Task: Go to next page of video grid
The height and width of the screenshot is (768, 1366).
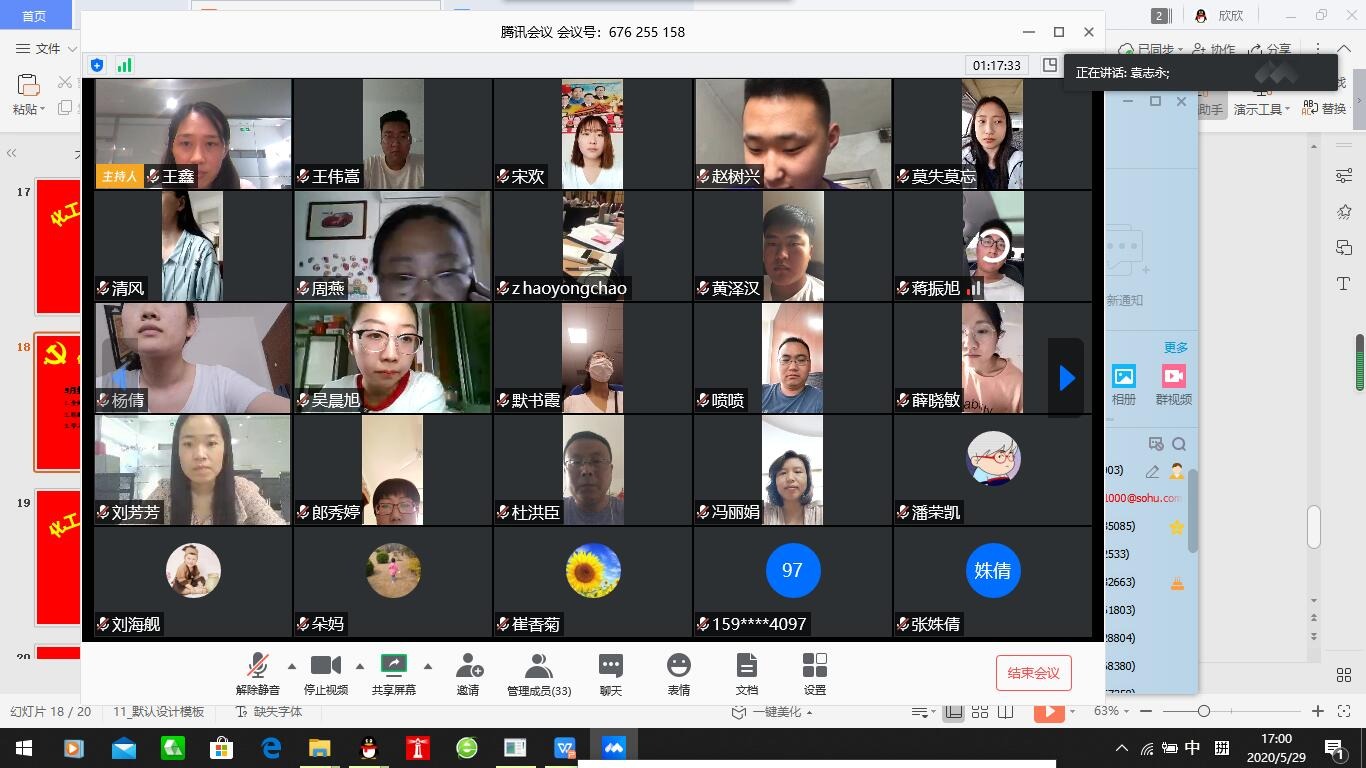Action: point(1066,378)
